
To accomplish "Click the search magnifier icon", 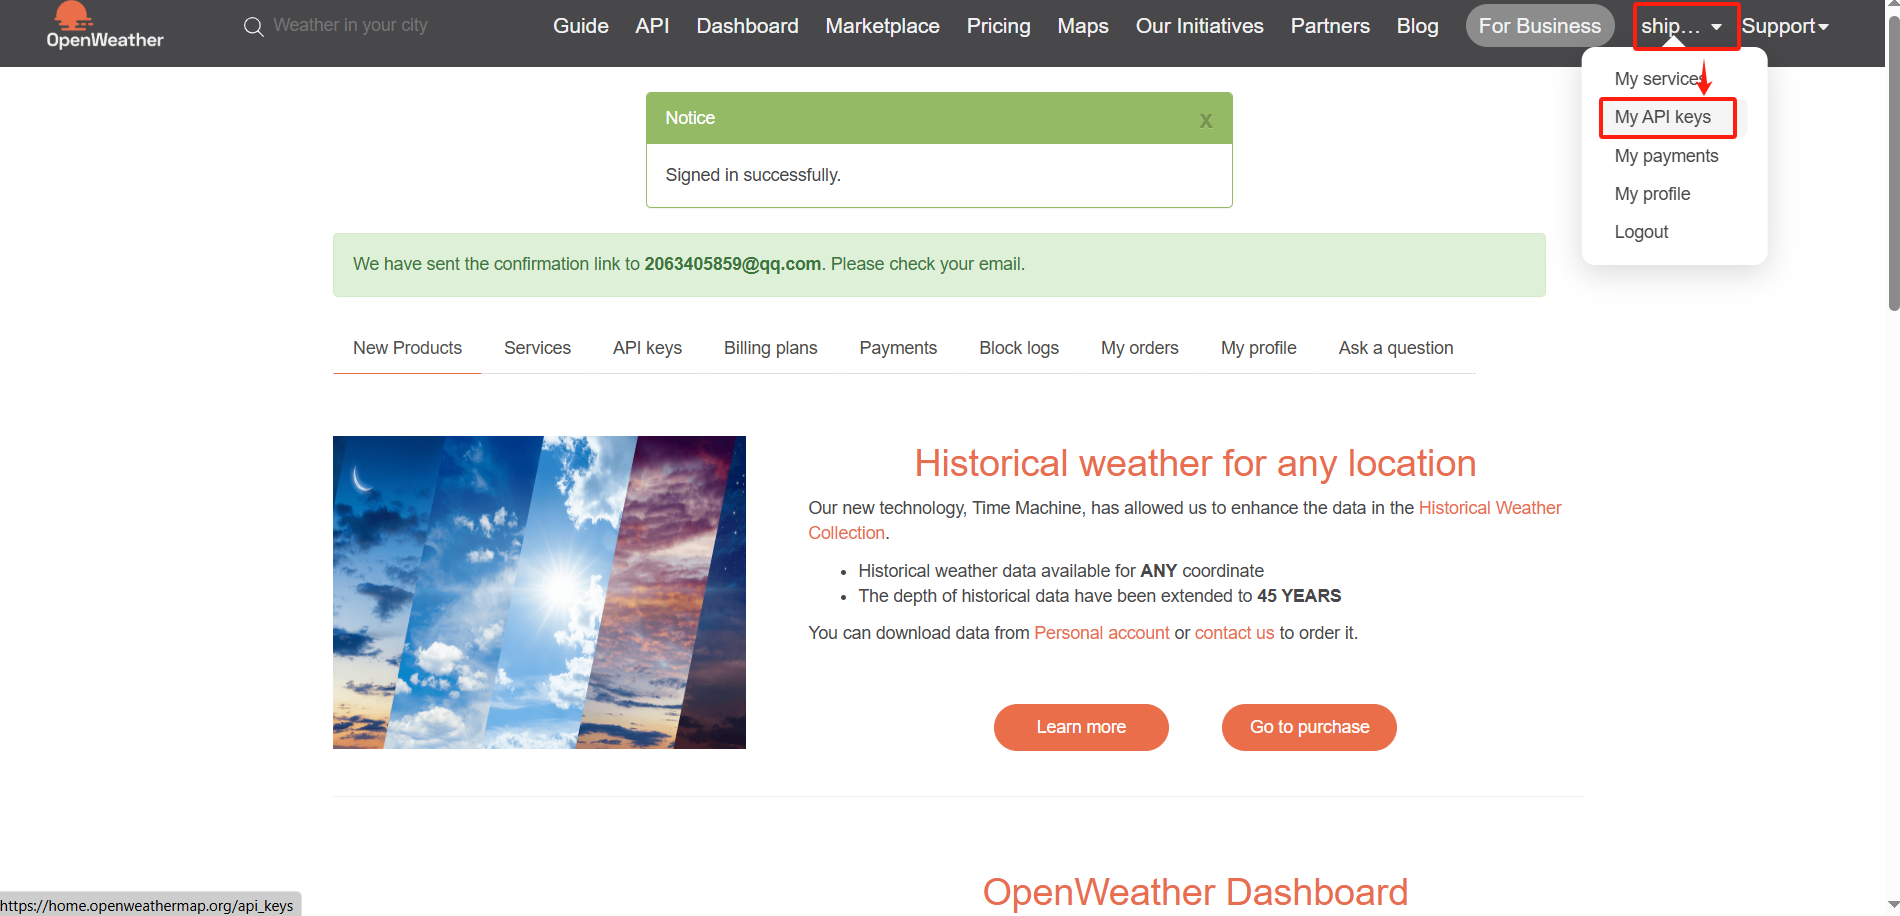I will click(254, 26).
